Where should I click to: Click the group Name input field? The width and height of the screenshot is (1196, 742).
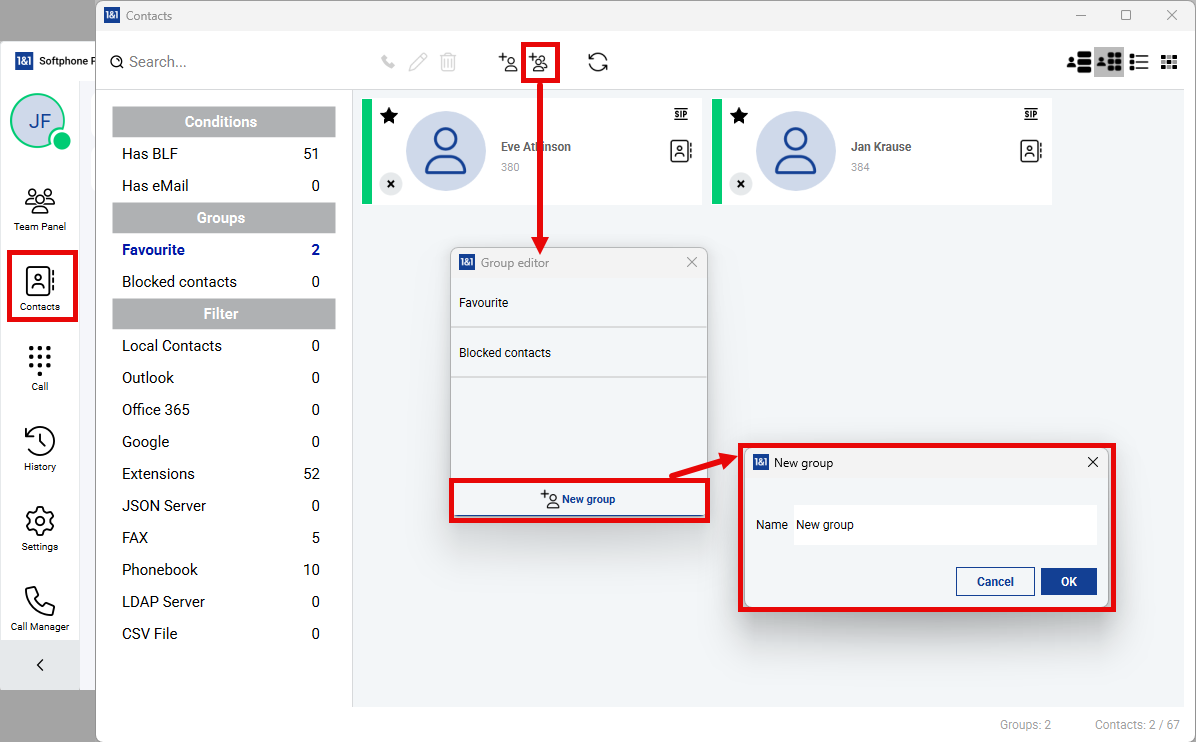[944, 525]
